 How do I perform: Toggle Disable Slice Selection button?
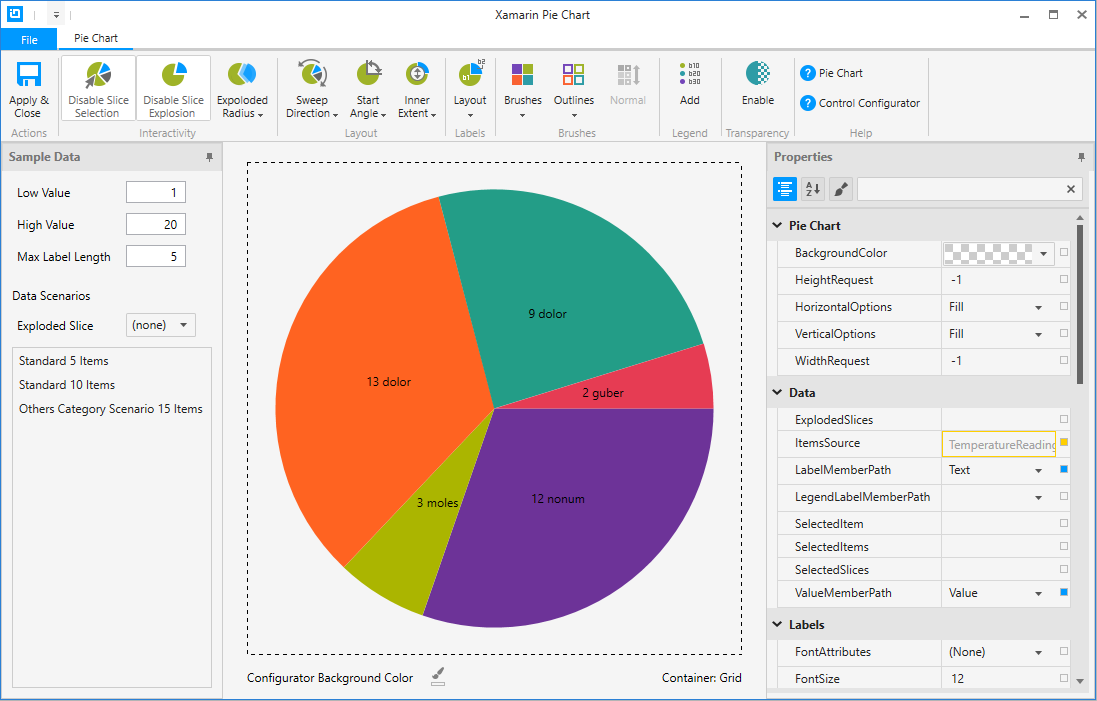[x=99, y=89]
